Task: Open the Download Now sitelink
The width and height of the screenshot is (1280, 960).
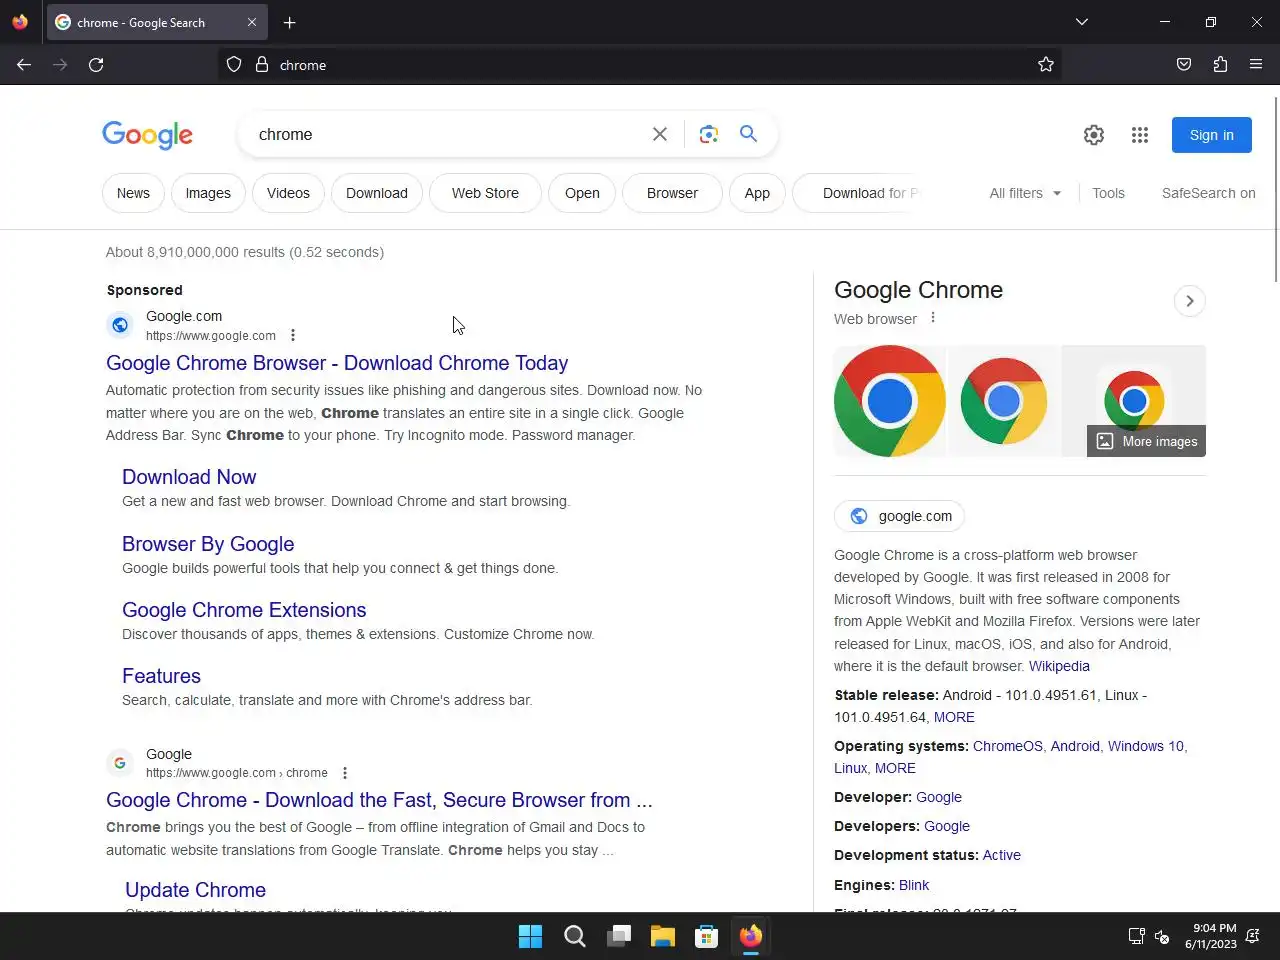Action: click(189, 477)
